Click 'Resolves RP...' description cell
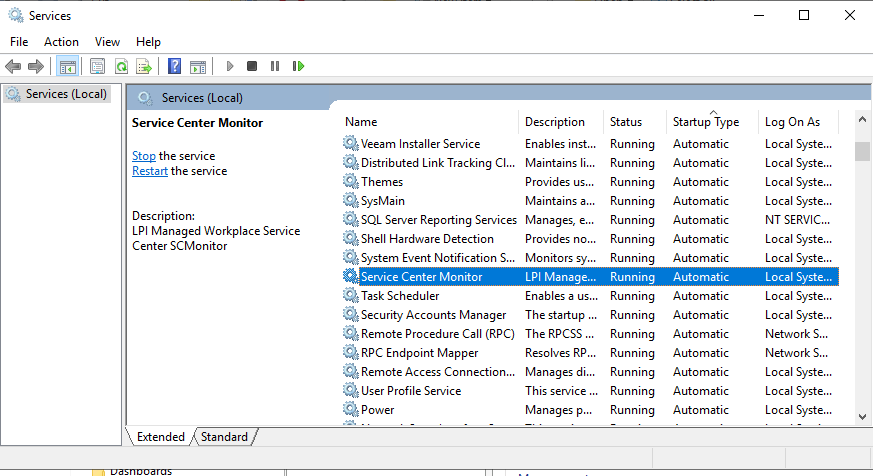 click(560, 352)
